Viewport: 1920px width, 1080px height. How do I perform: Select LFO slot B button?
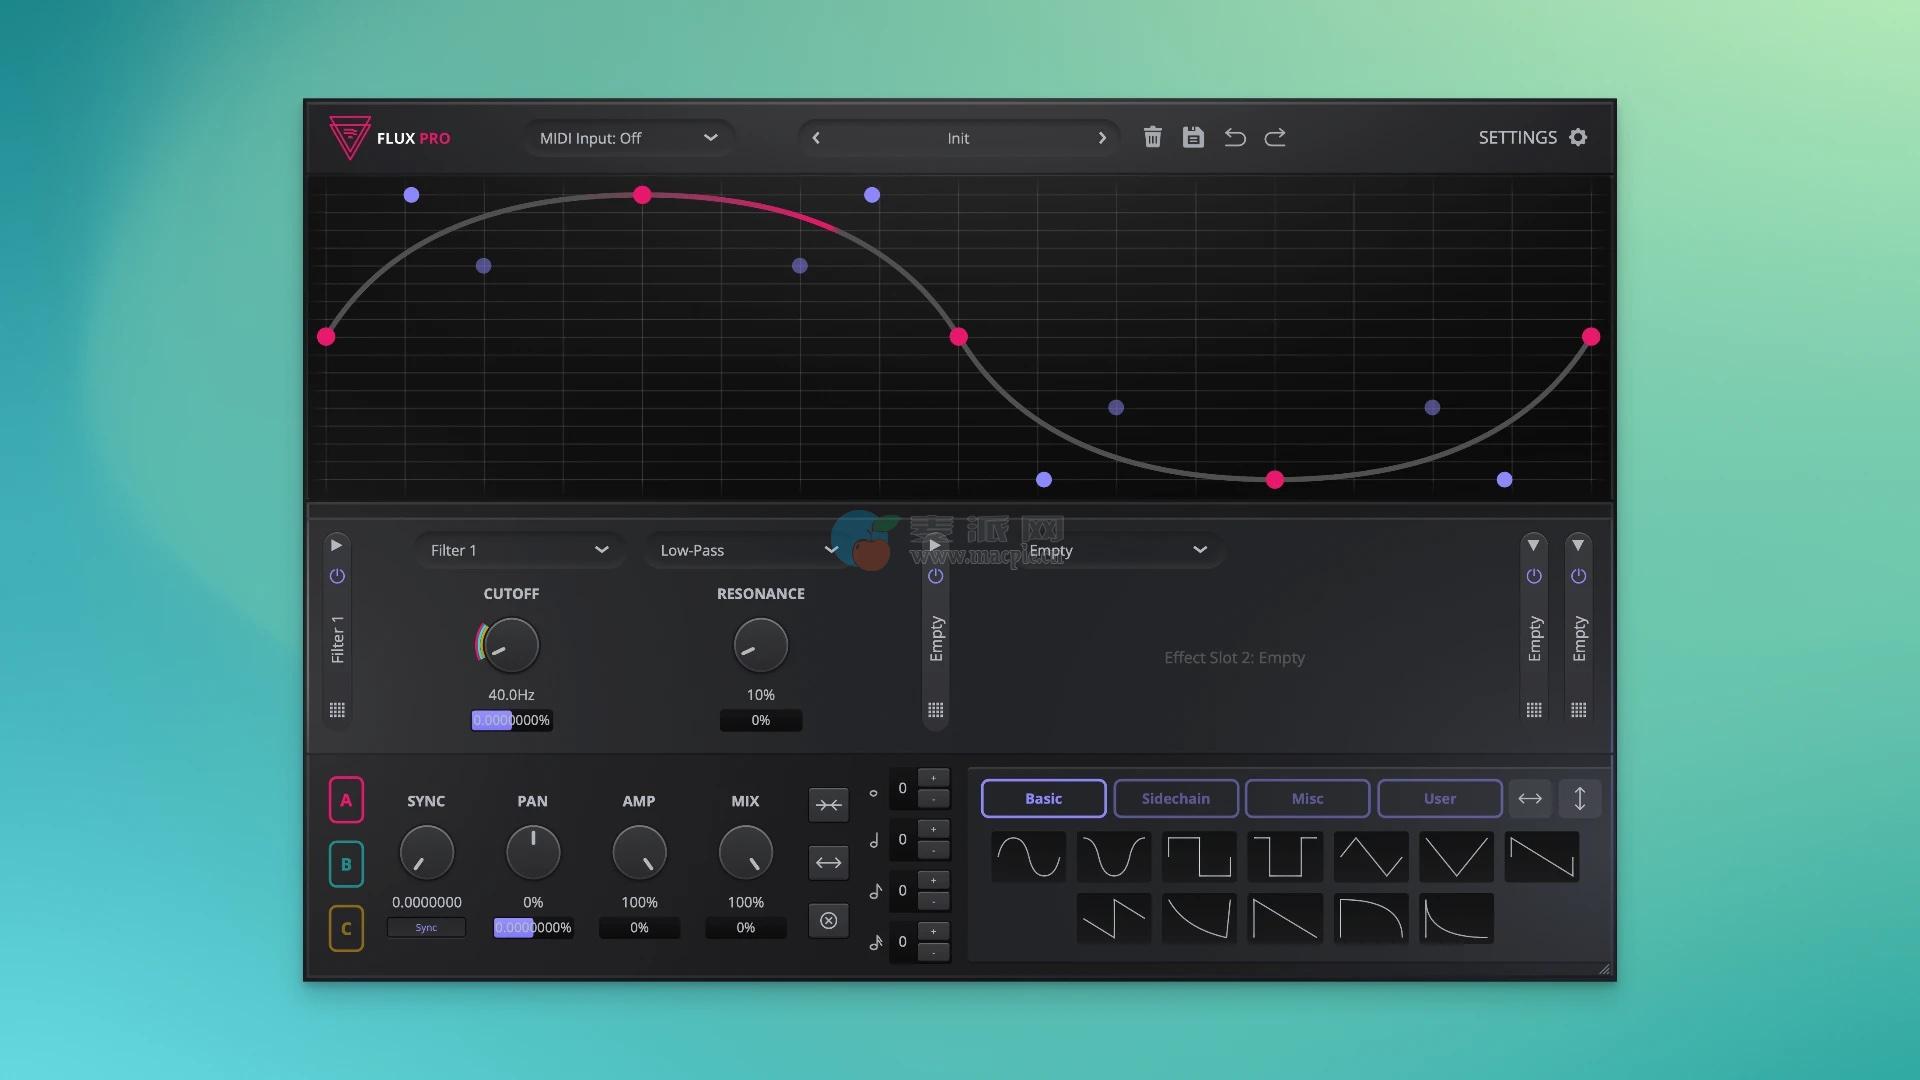coord(346,864)
